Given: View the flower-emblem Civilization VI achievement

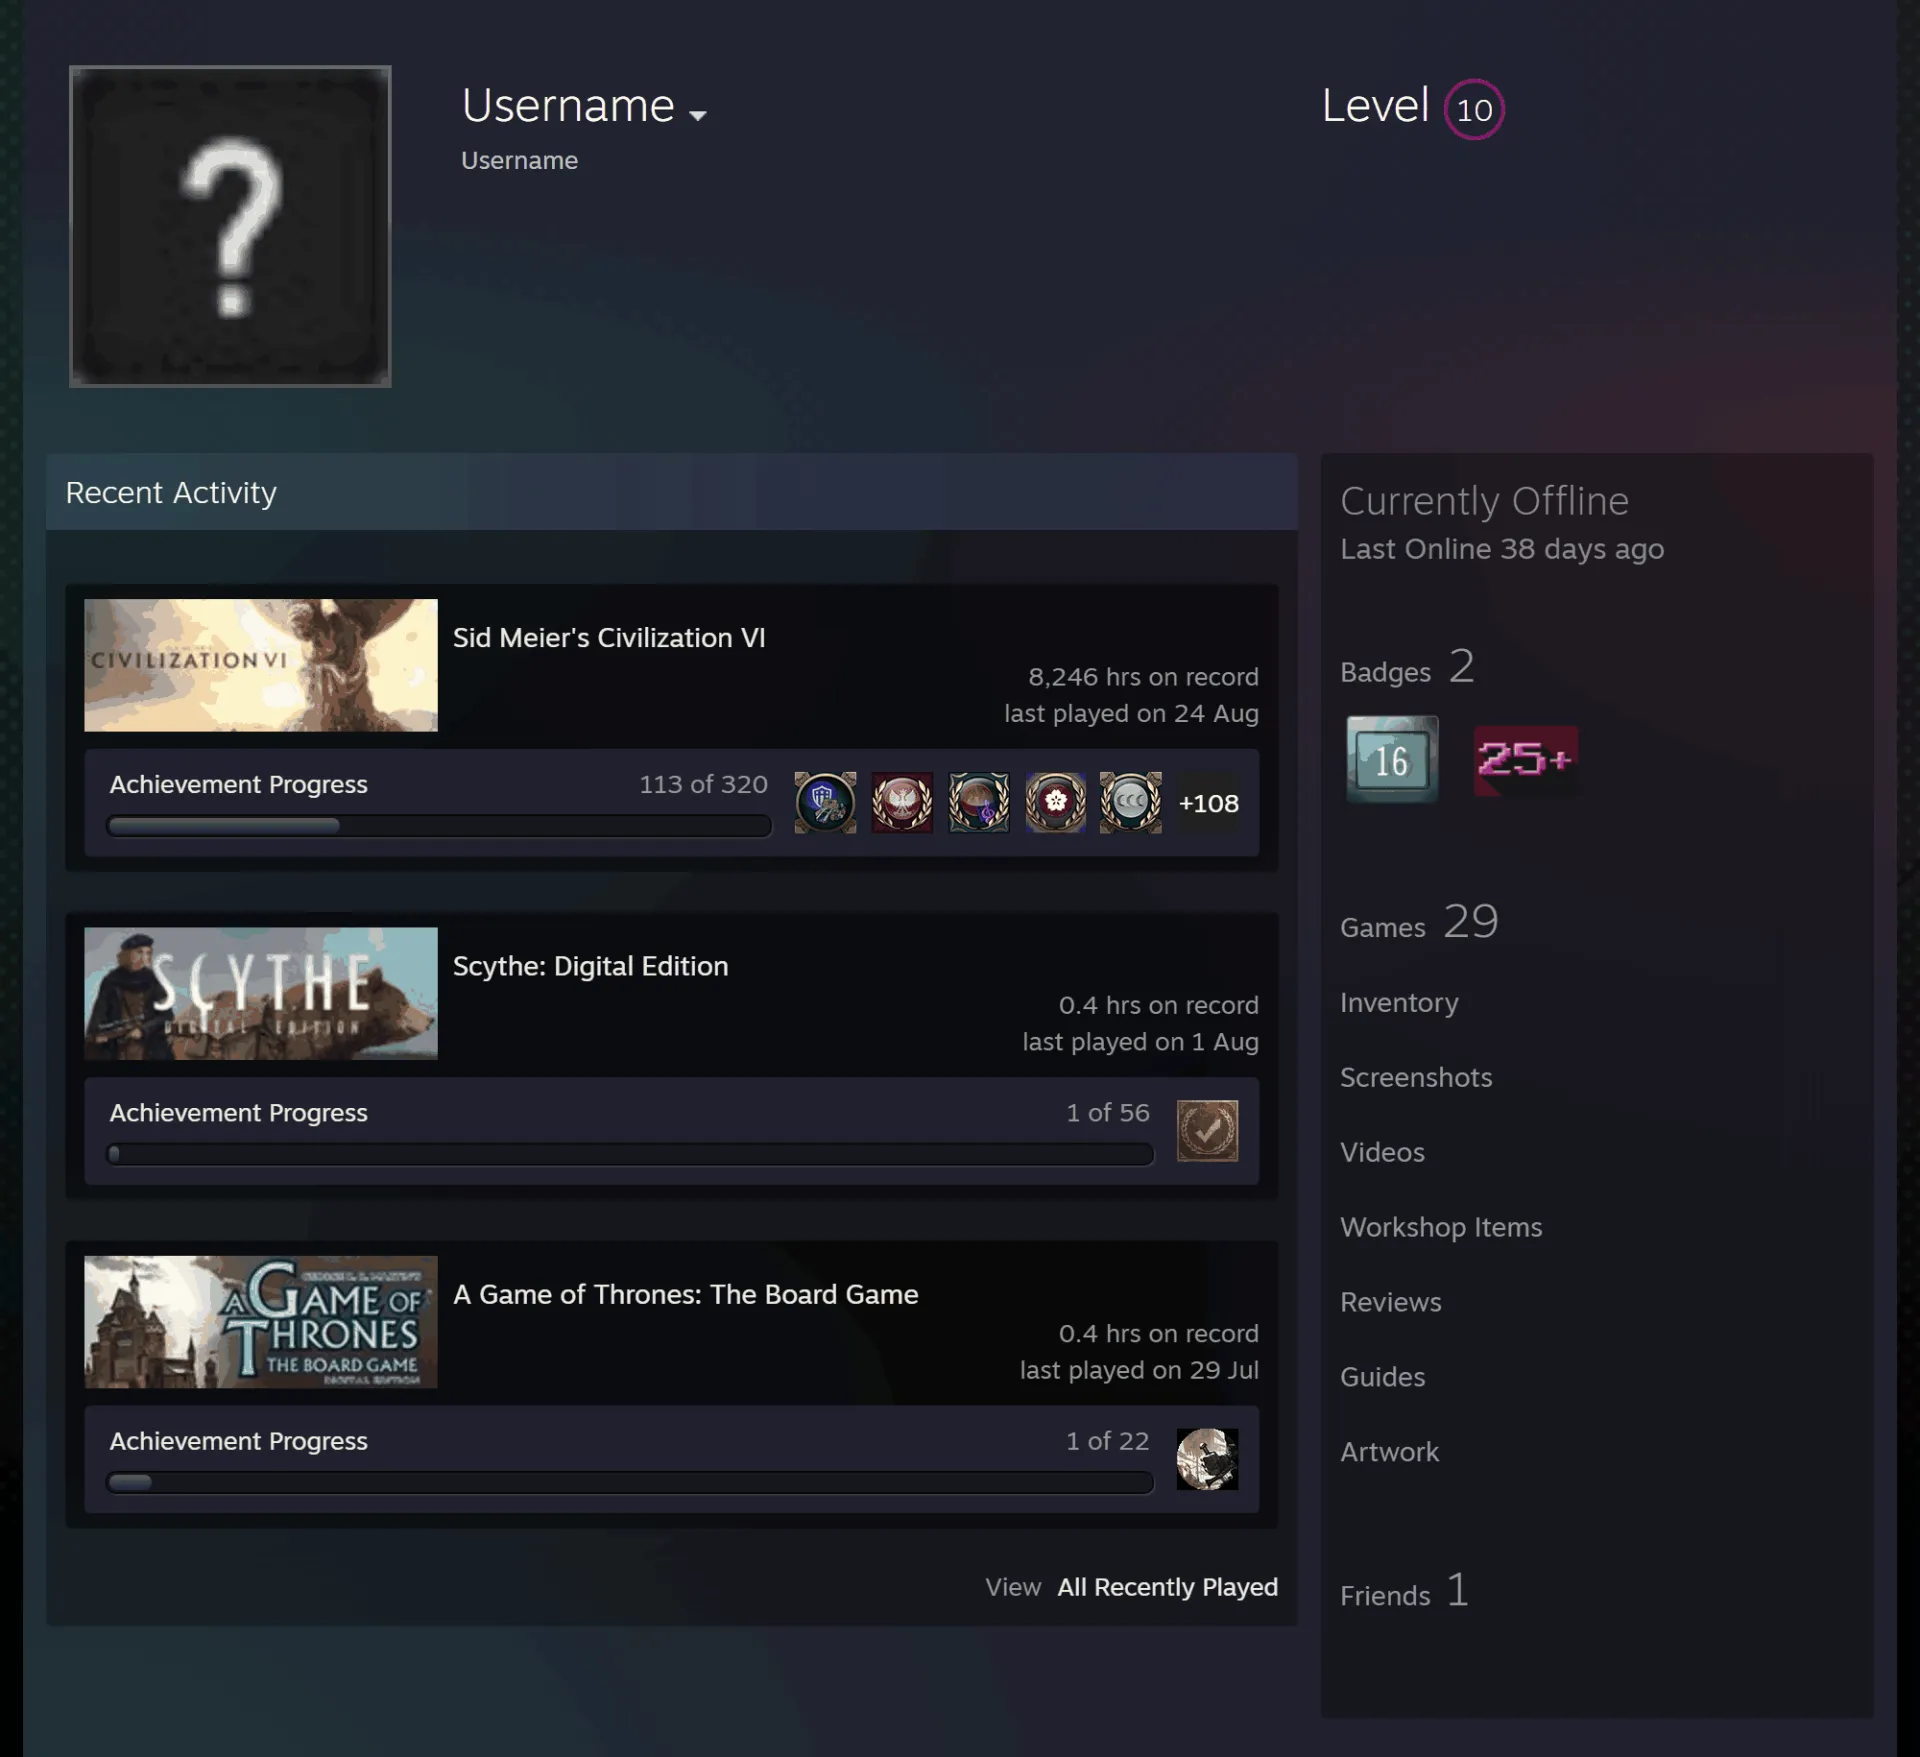Looking at the screenshot, I should 1055,802.
